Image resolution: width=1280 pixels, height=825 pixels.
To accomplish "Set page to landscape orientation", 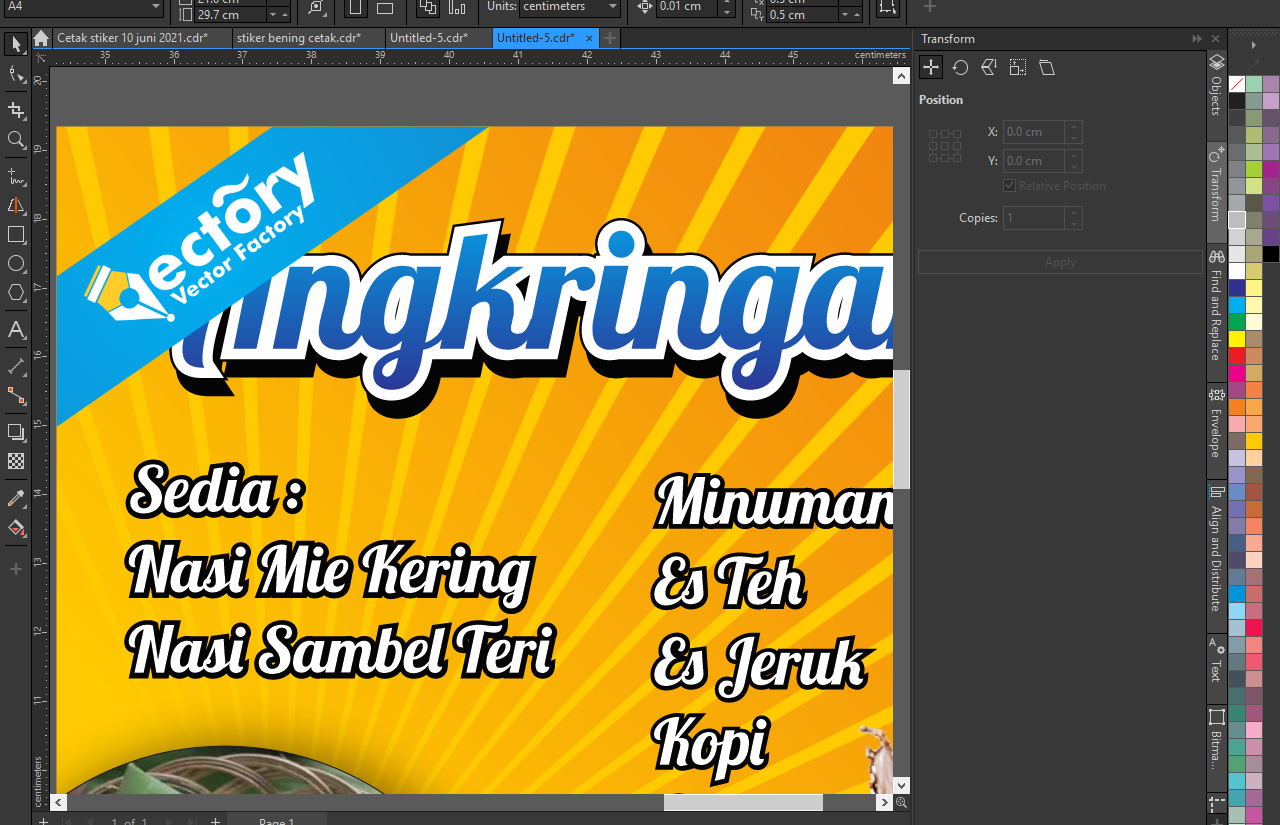I will pos(384,7).
